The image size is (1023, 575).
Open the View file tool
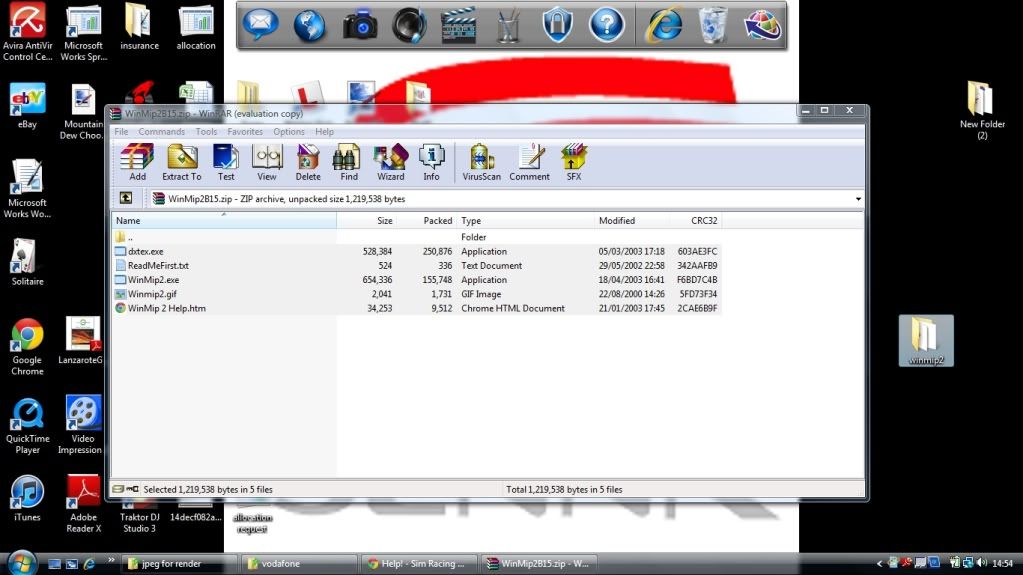(x=267, y=161)
